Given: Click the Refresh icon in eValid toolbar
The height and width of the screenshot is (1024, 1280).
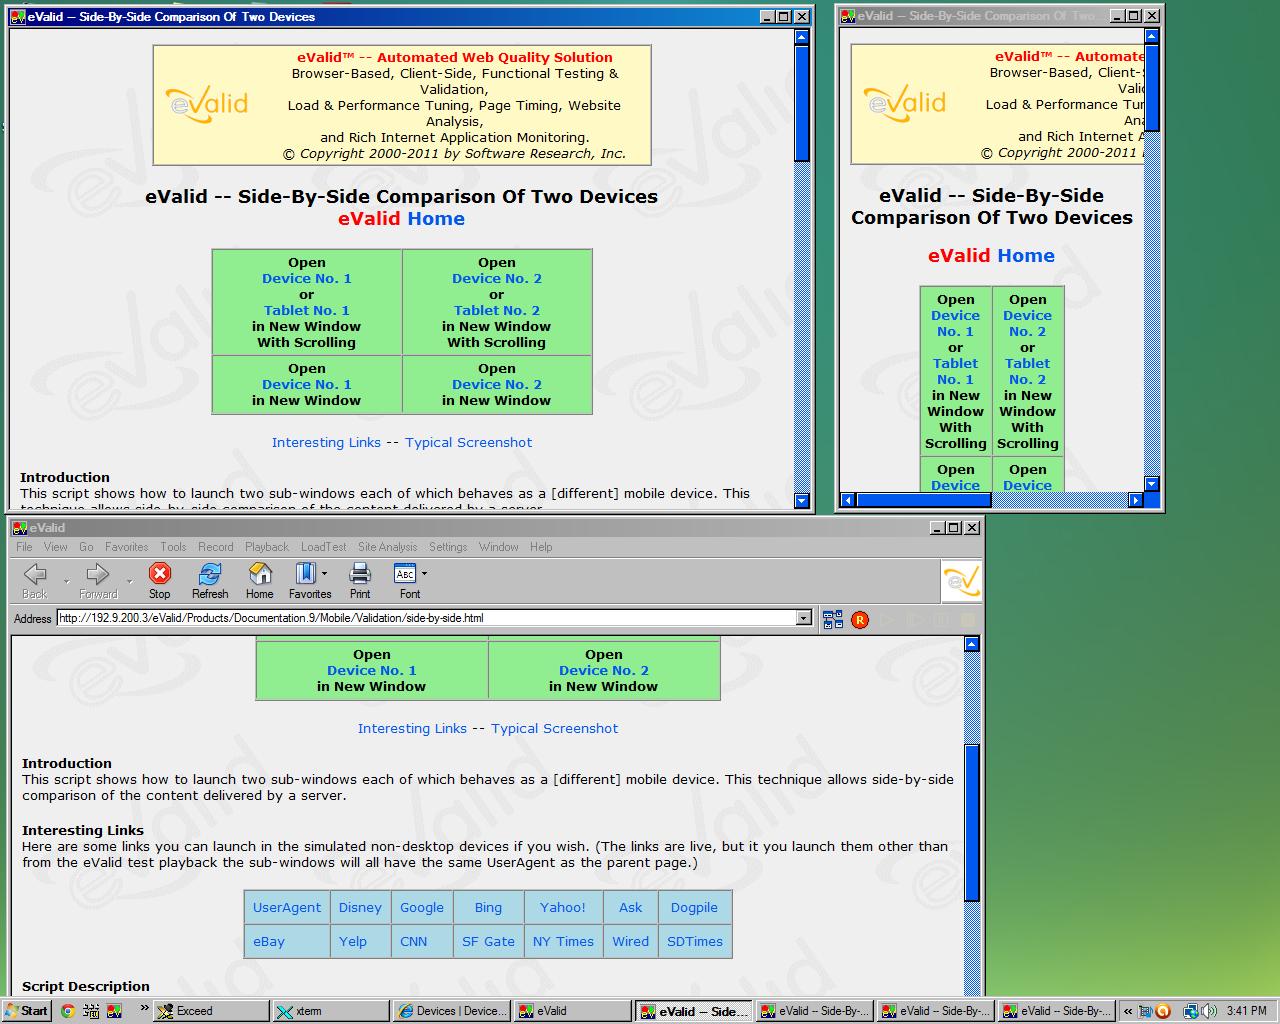Looking at the screenshot, I should pyautogui.click(x=210, y=574).
